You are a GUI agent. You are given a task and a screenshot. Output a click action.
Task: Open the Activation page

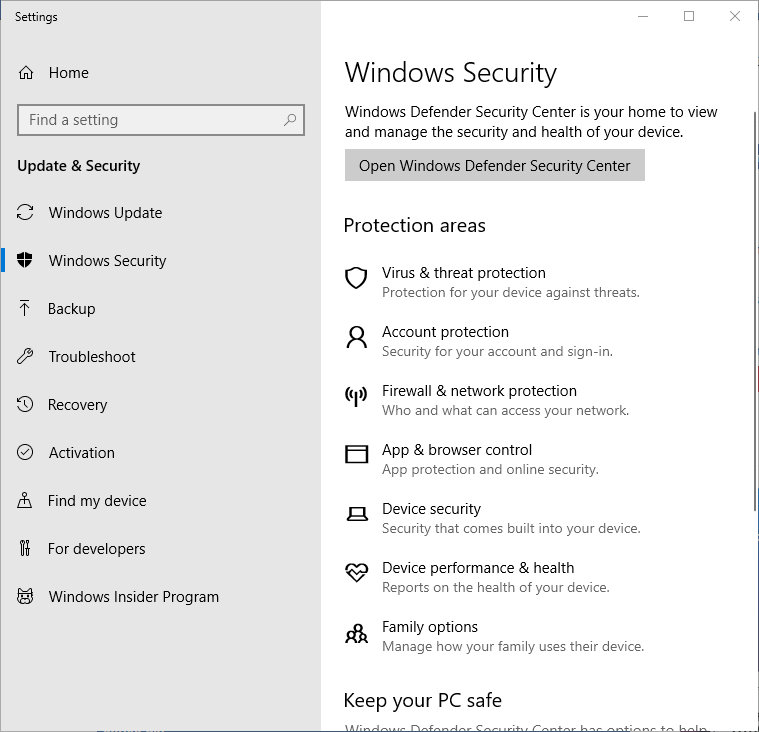point(161,452)
